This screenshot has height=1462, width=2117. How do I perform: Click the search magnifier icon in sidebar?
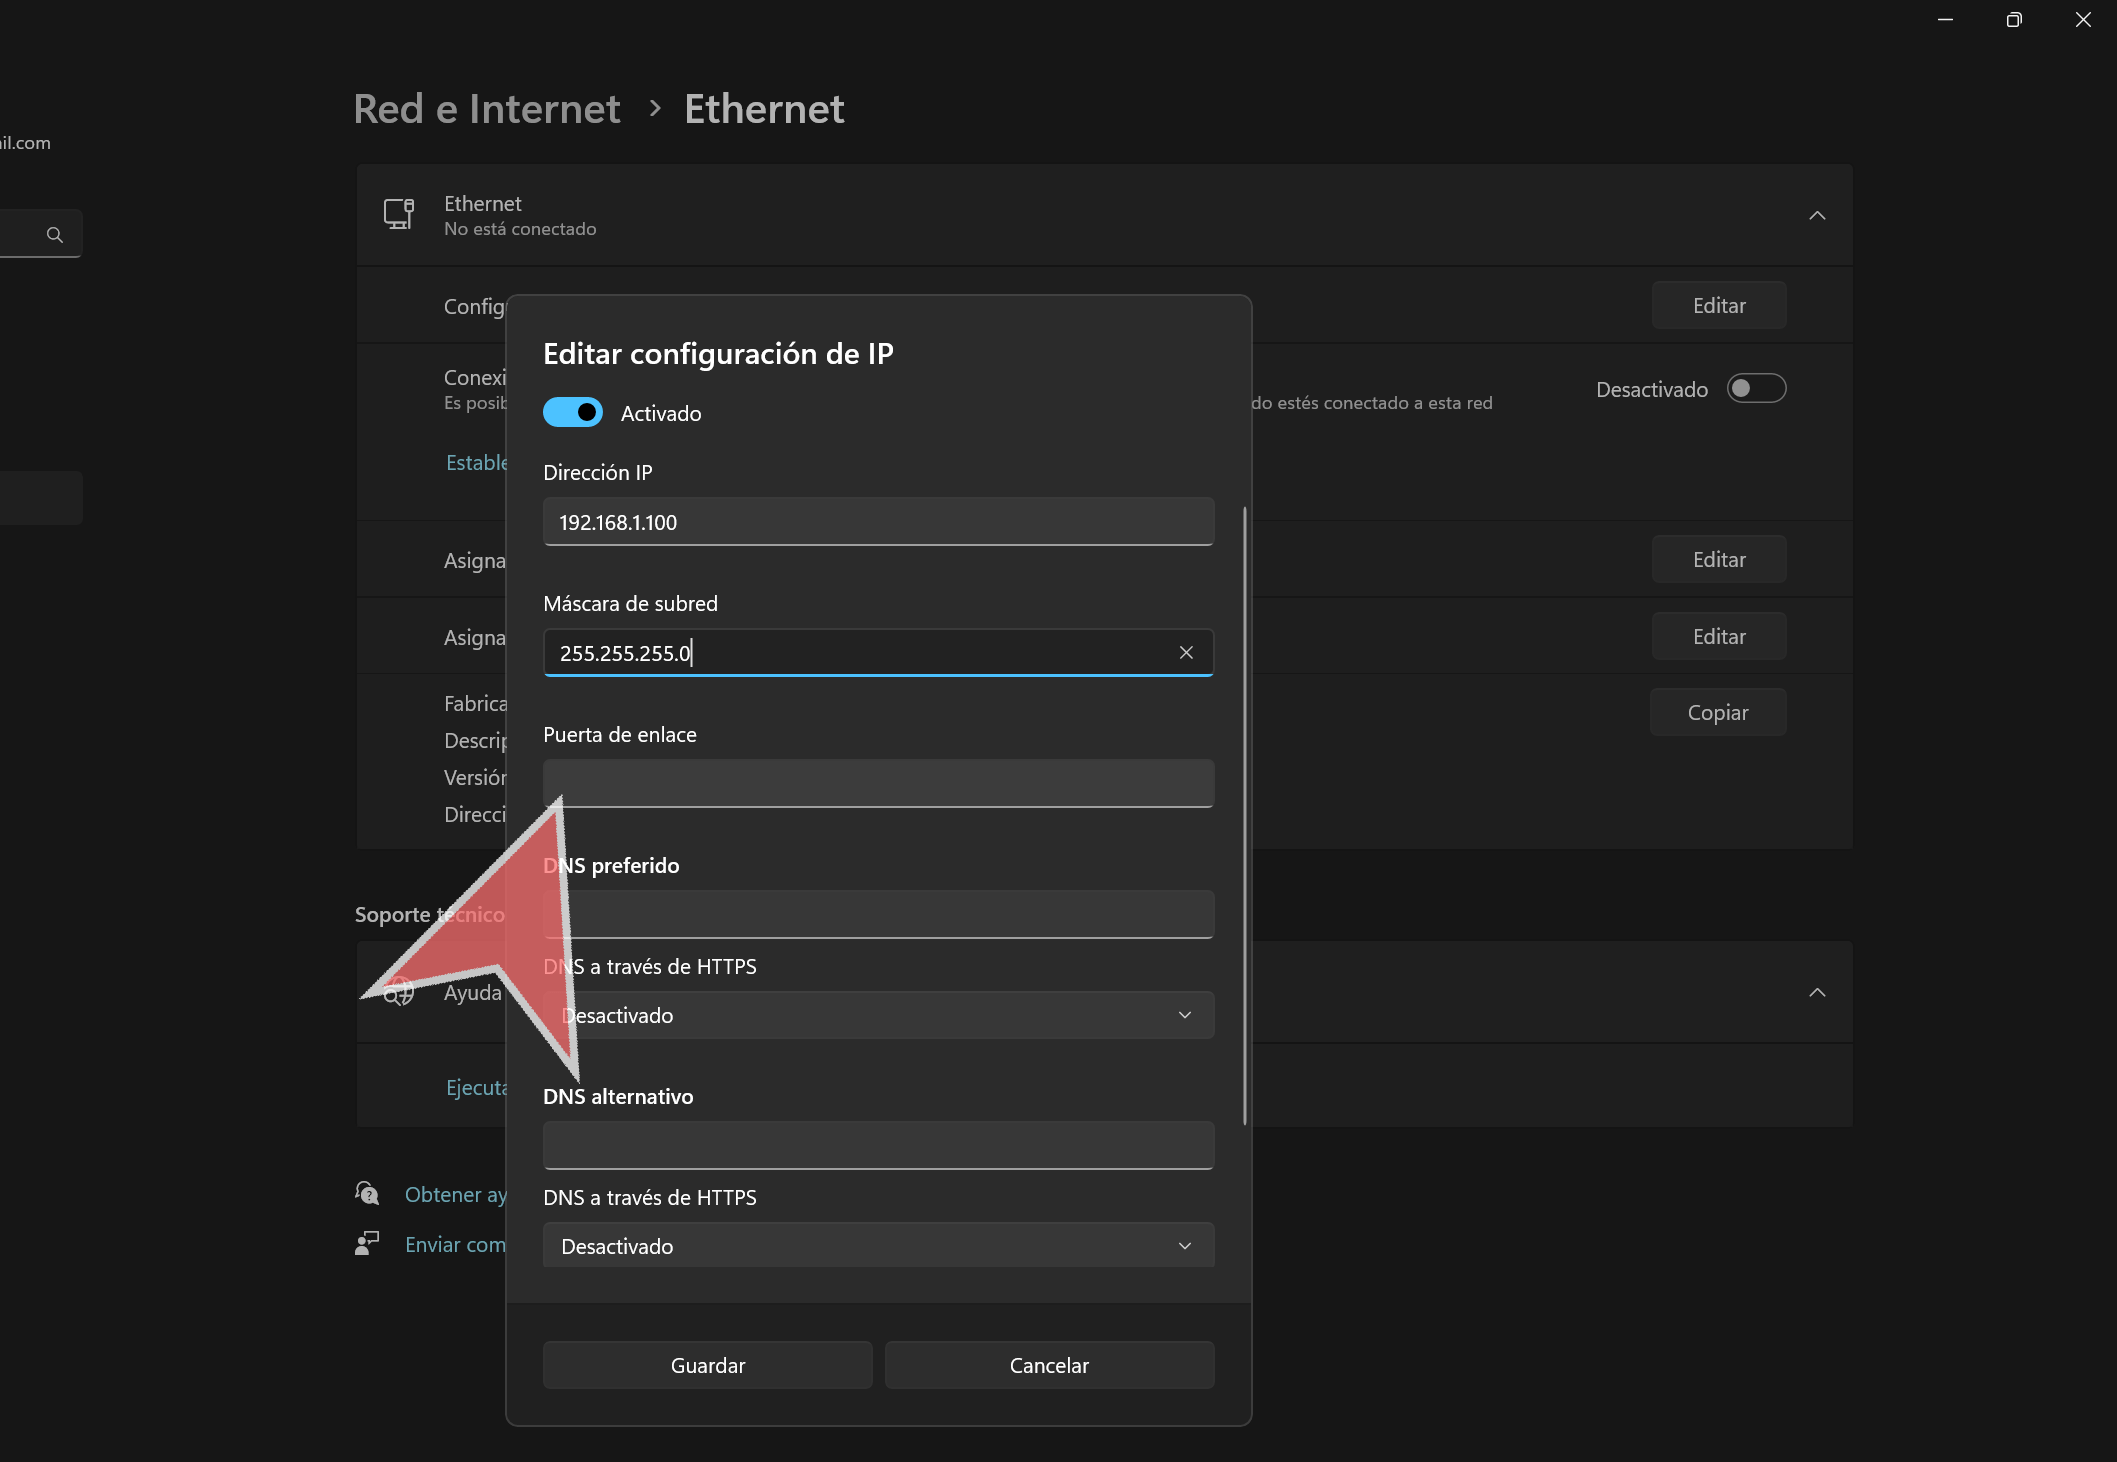(55, 234)
